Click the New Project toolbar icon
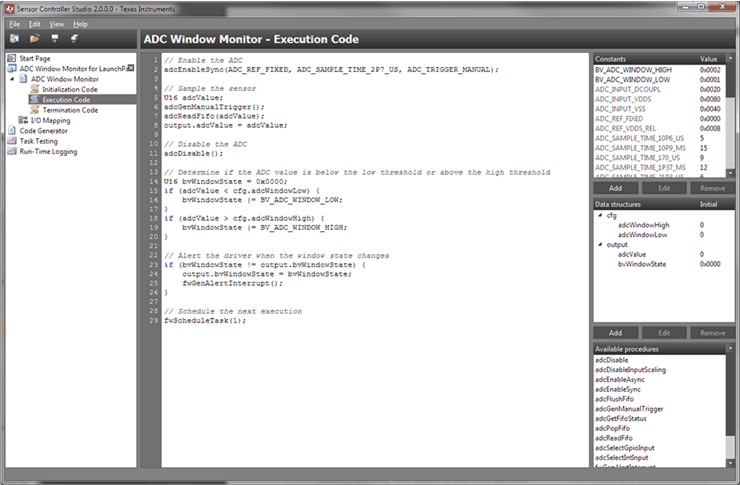The image size is (740, 485). point(15,39)
